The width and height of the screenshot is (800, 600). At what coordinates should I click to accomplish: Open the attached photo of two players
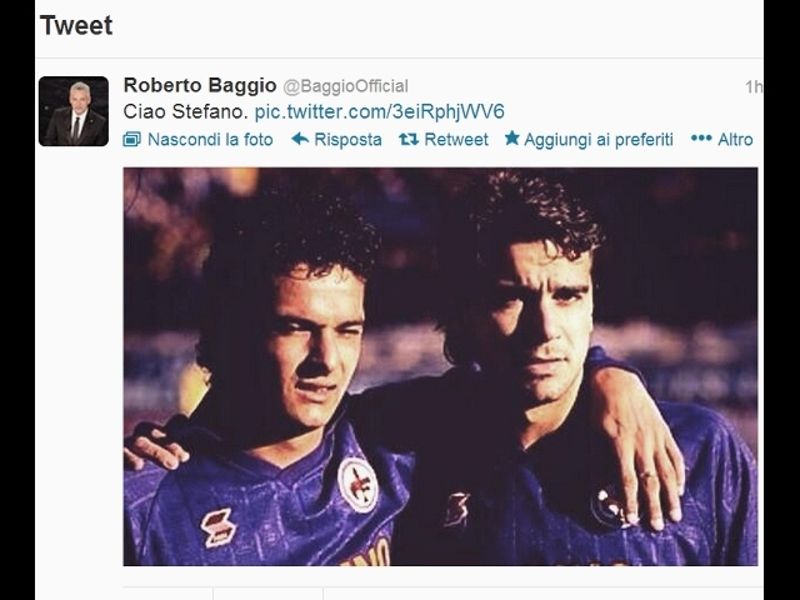tap(440, 366)
